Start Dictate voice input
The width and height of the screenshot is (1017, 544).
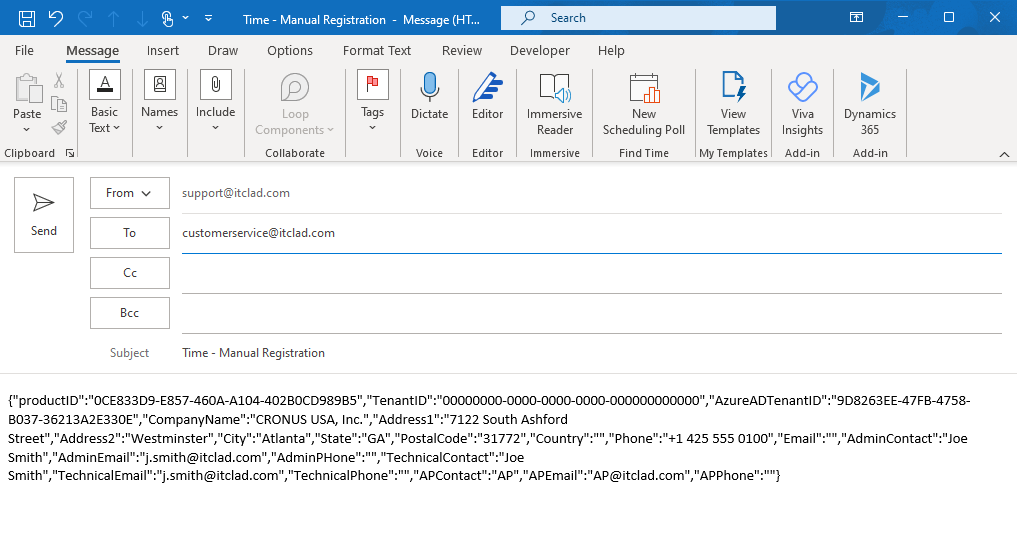429,96
